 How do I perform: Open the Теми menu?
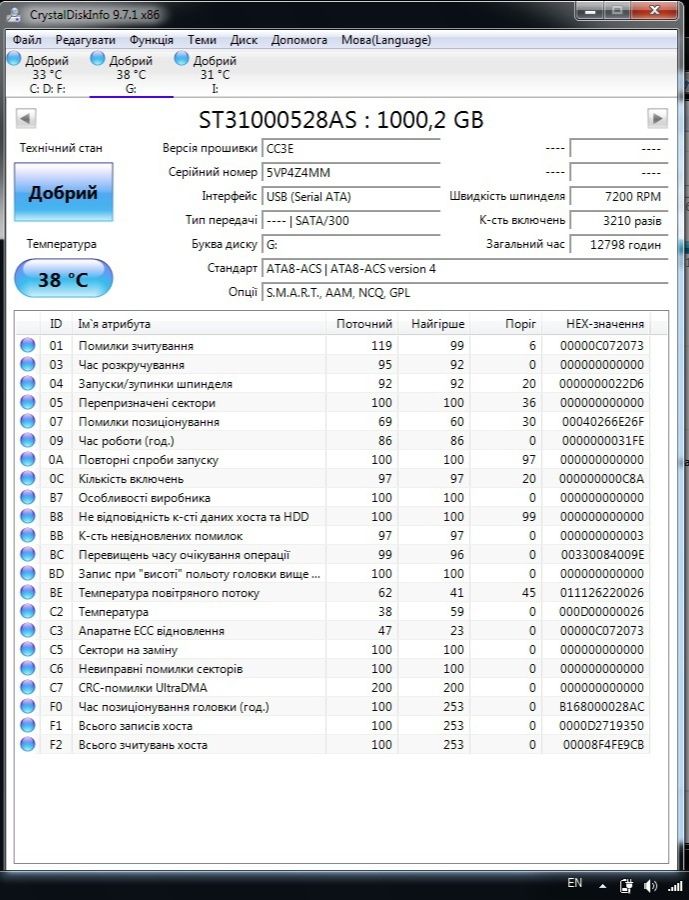202,40
